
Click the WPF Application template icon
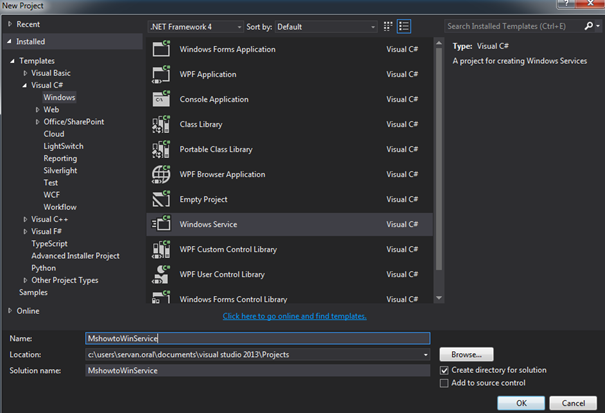(161, 74)
